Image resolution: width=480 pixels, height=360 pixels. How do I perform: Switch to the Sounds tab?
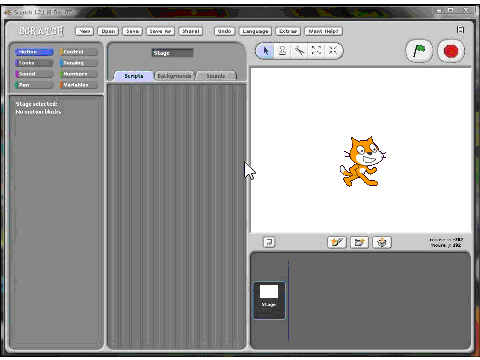pos(216,76)
